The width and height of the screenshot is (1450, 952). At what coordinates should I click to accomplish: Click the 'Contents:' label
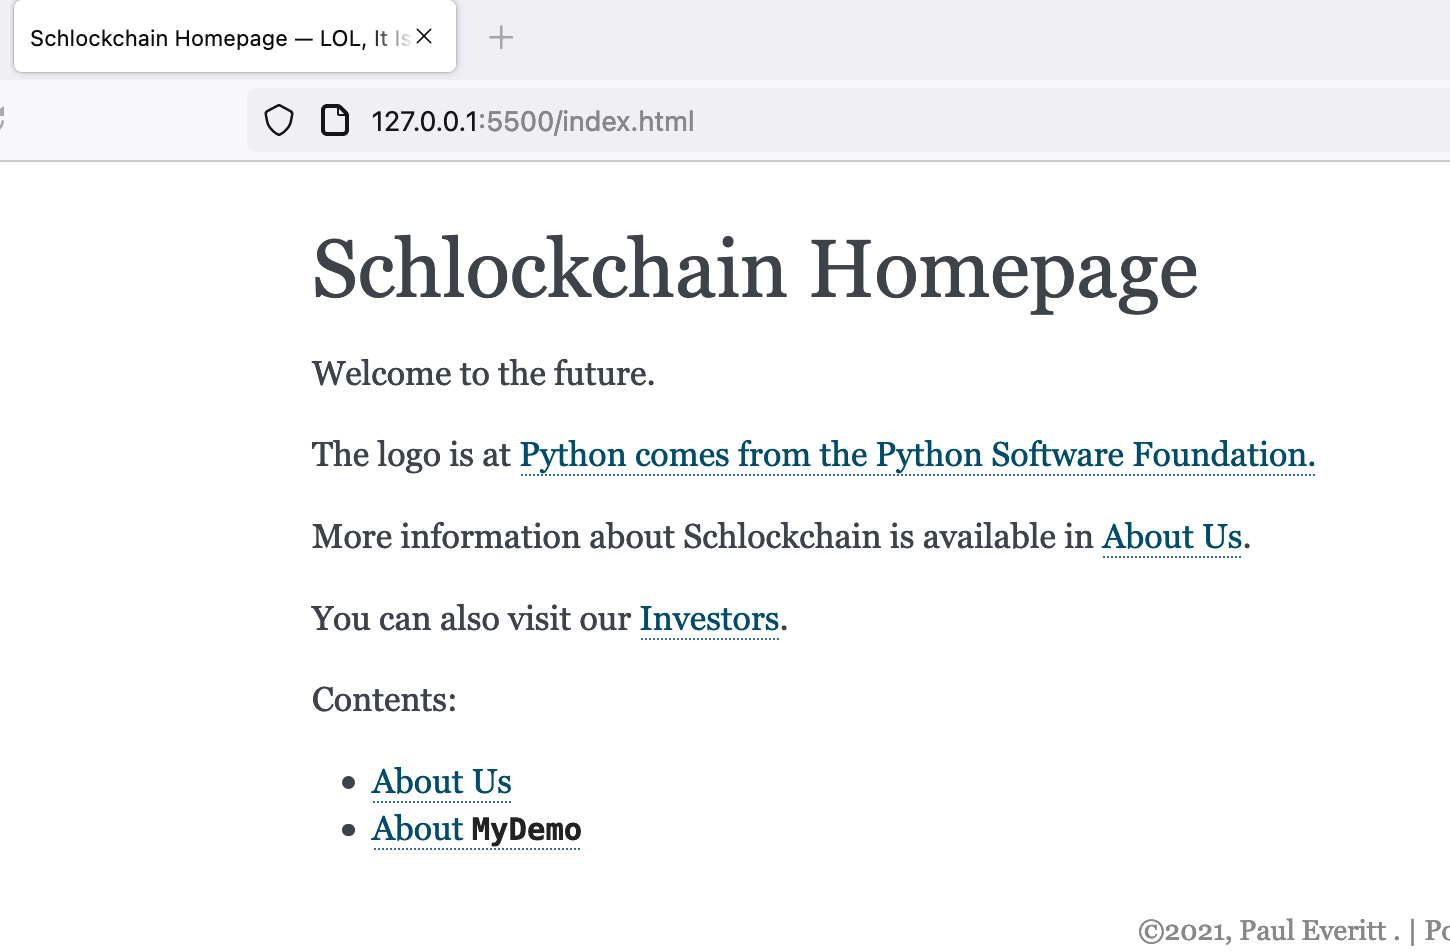(x=384, y=700)
